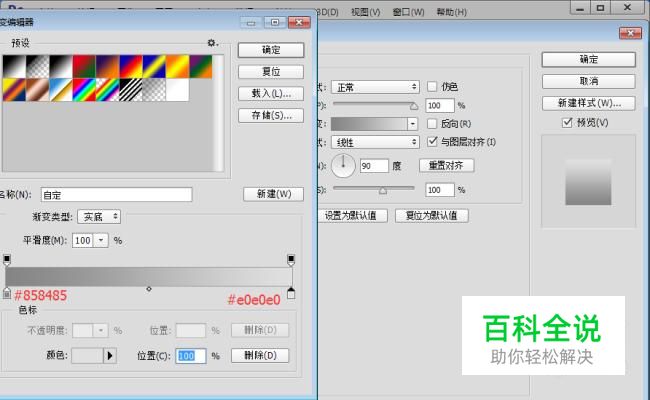Enable the 仿色 dither checkbox
This screenshot has height=400, width=650.
432,87
